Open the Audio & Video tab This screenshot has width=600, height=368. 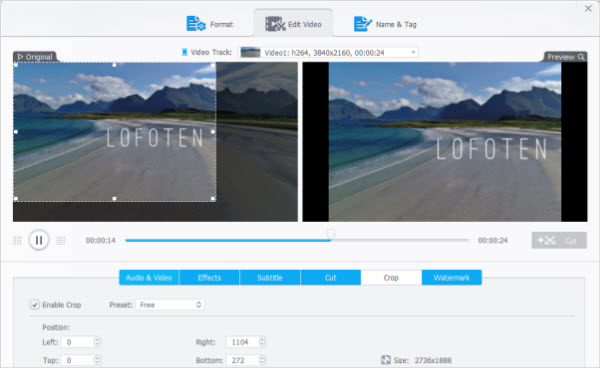(x=149, y=278)
